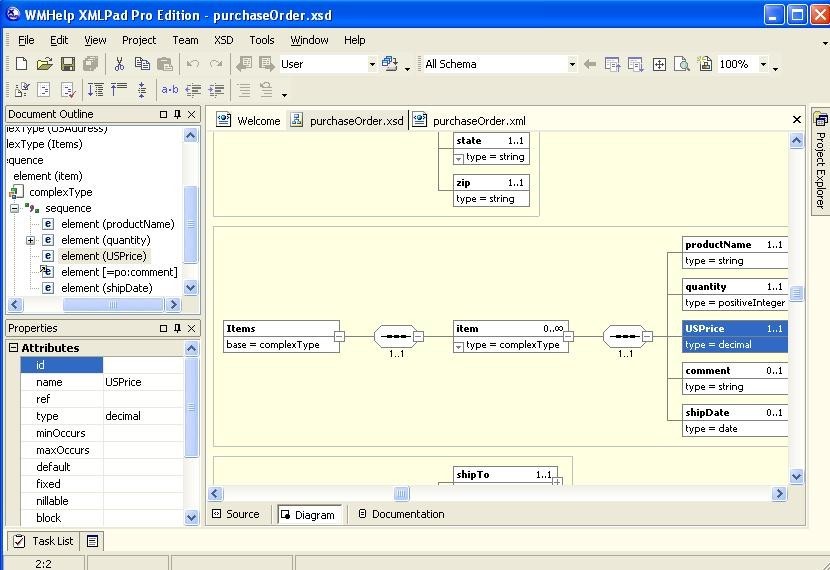Click the Cut scissors icon

(118, 64)
